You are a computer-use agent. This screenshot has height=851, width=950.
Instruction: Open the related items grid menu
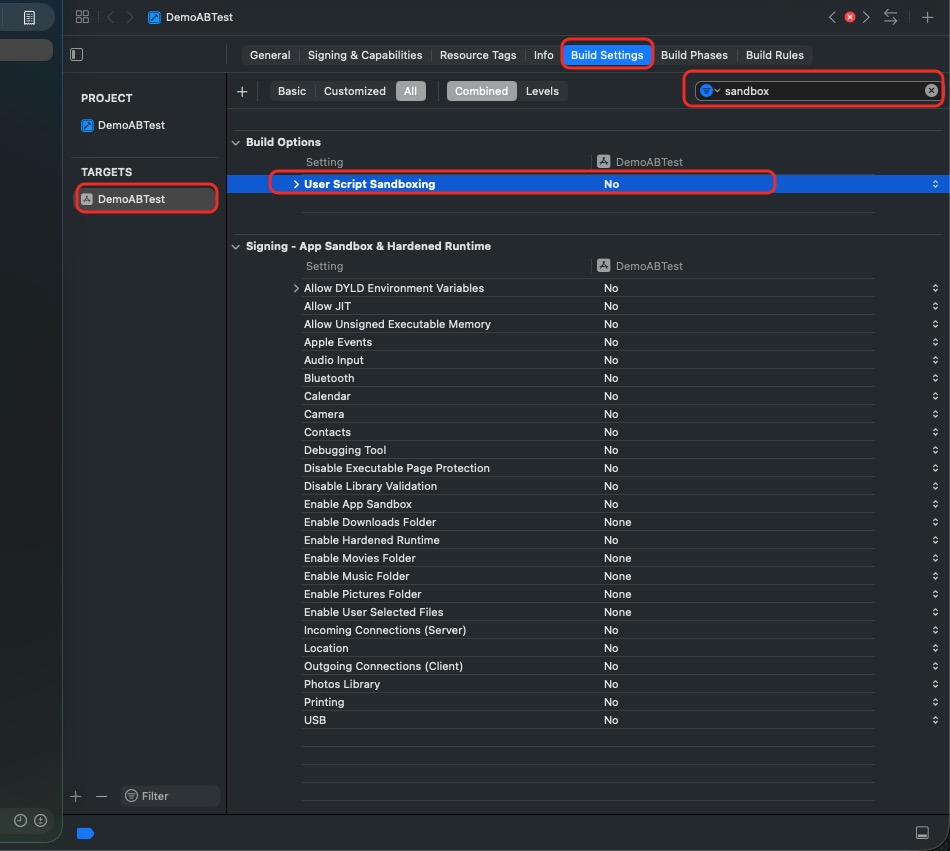tap(82, 17)
